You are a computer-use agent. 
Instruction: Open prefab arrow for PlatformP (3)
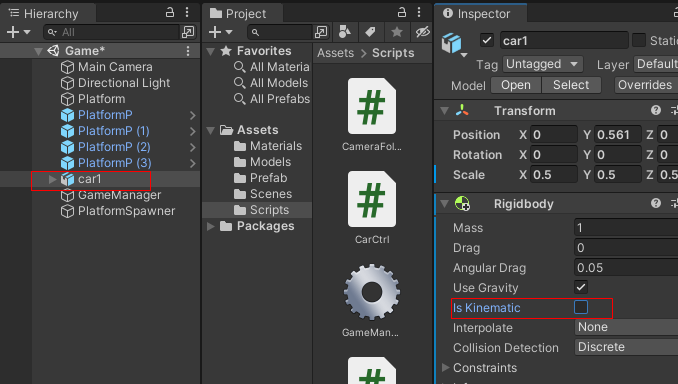pyautogui.click(x=193, y=163)
